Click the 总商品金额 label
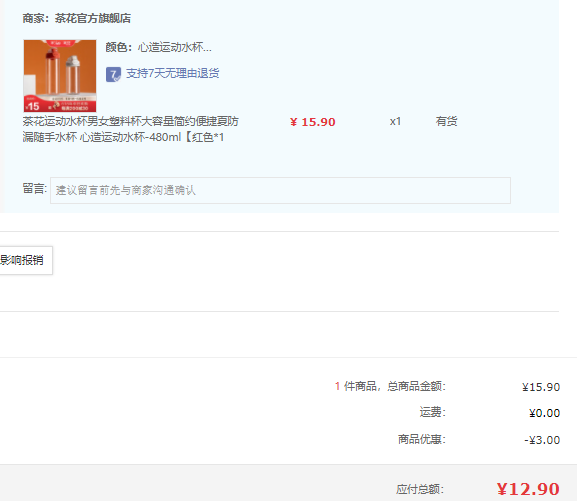 pyautogui.click(x=417, y=386)
